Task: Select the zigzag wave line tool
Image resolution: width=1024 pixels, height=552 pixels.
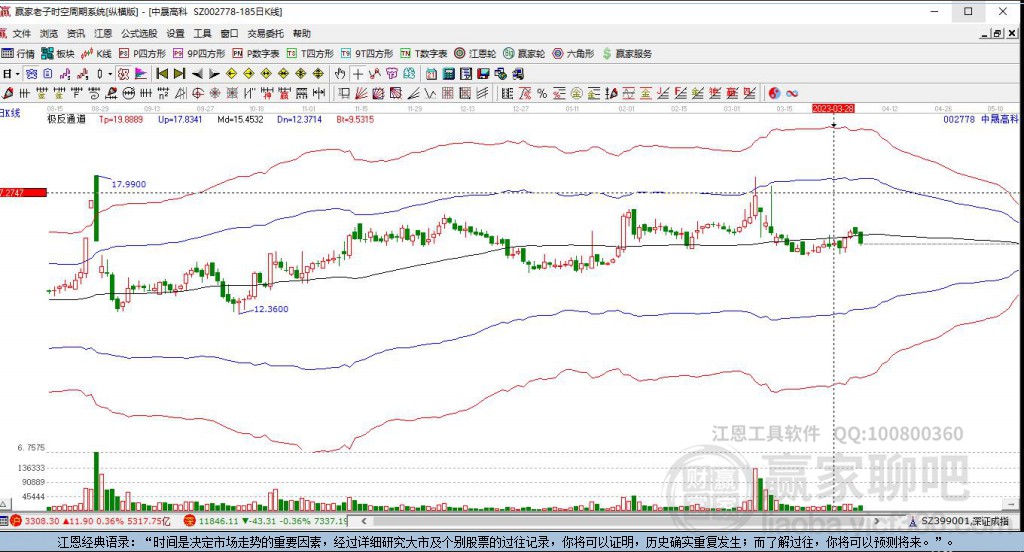Action: 430,93
